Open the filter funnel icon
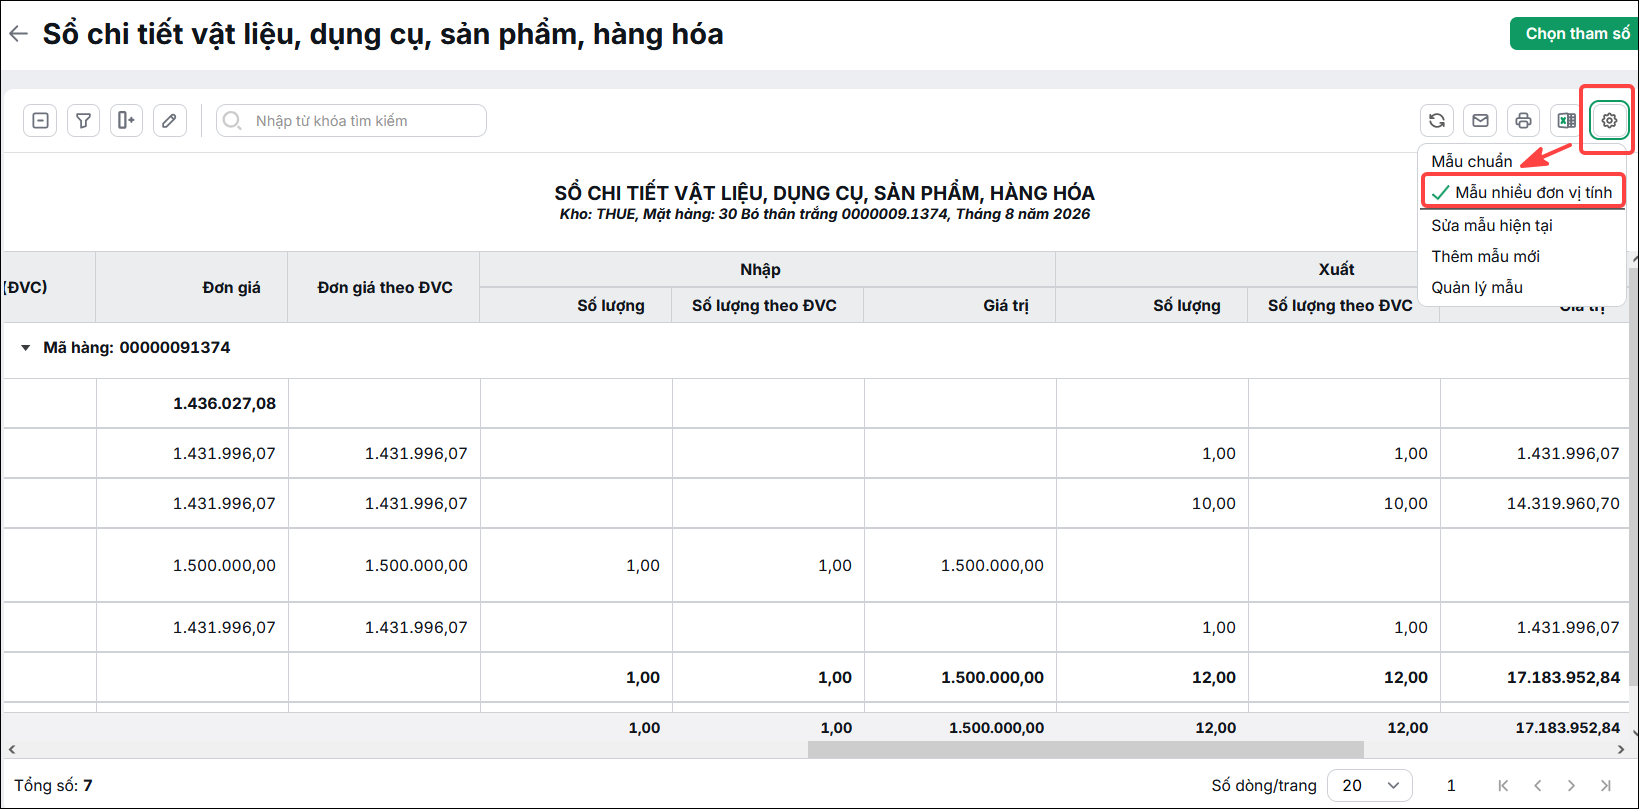 coord(83,121)
